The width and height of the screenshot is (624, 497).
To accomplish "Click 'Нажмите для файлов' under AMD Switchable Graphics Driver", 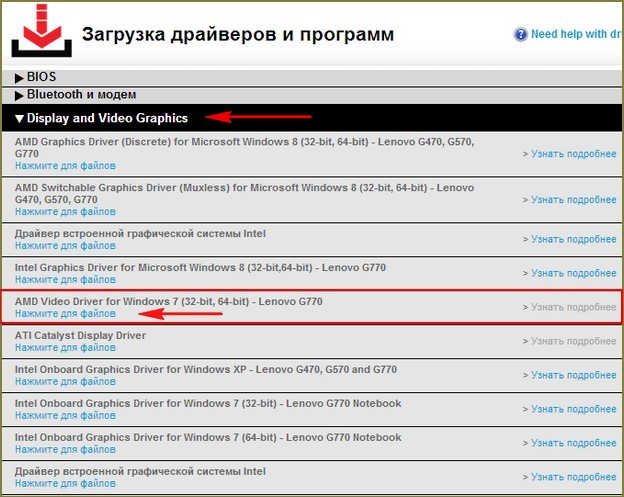I will (65, 212).
